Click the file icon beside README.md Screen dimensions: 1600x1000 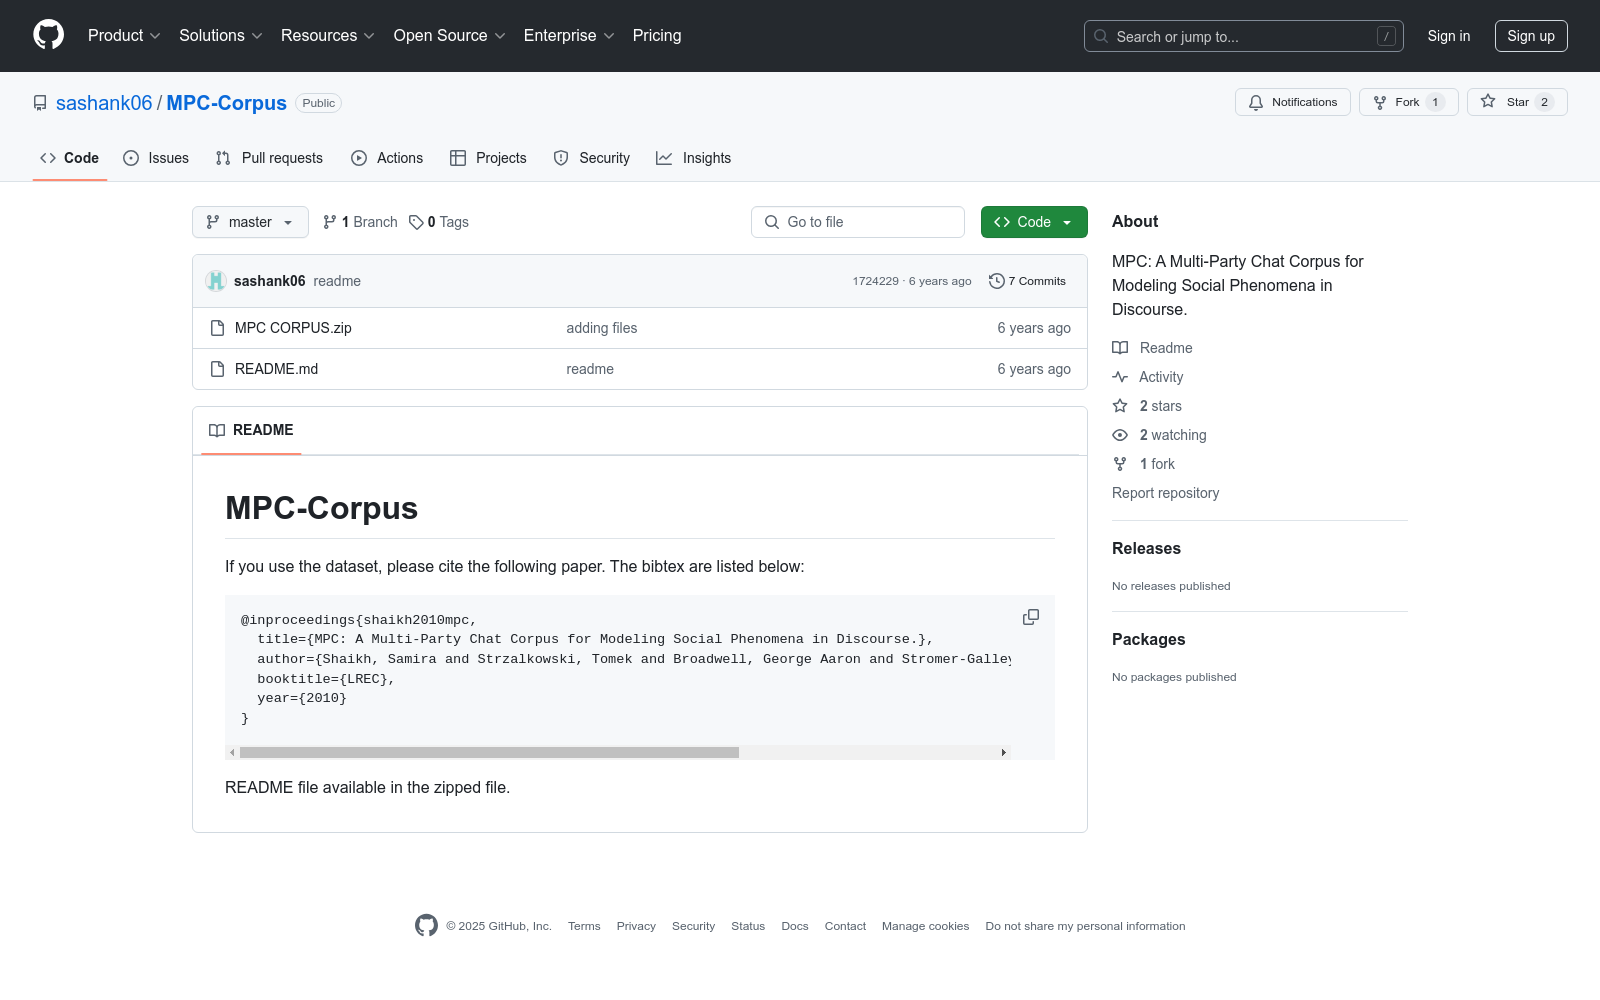(217, 369)
